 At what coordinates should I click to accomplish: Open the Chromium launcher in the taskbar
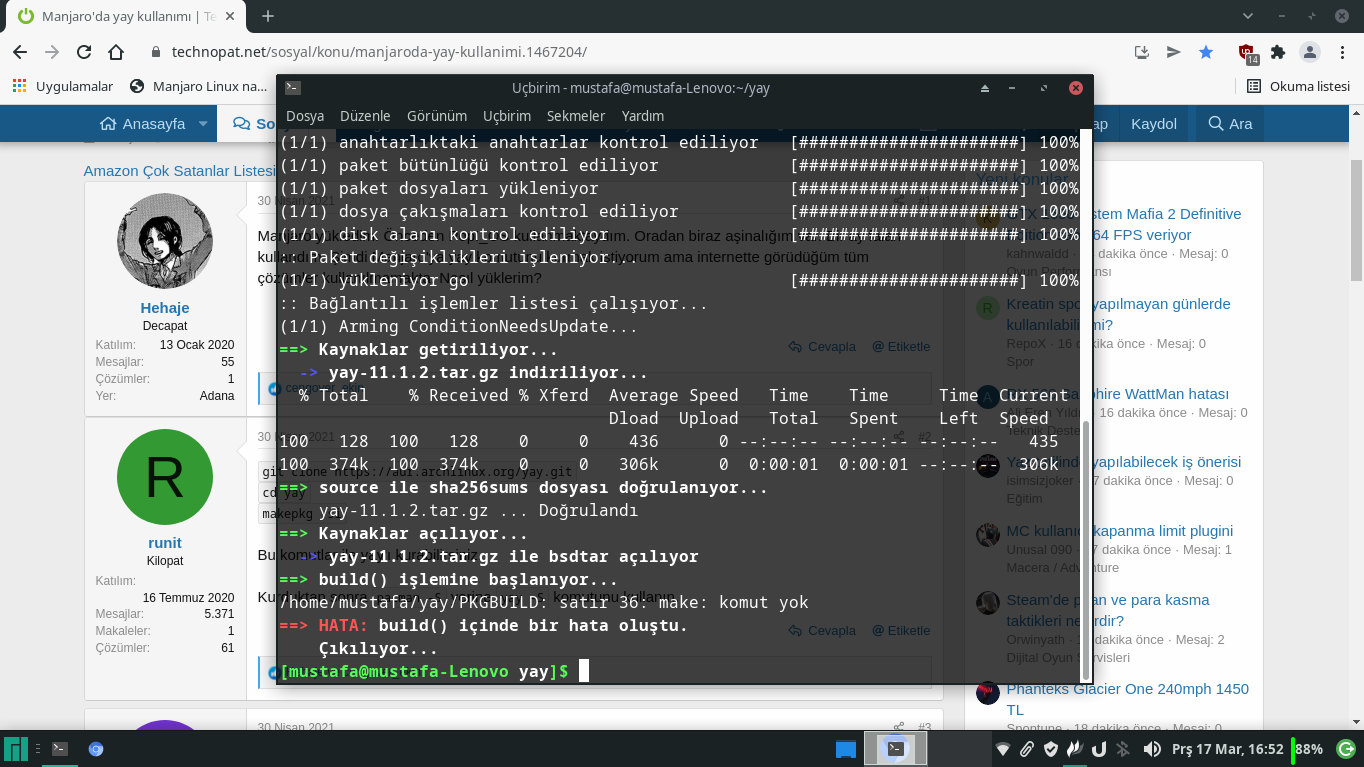[x=96, y=749]
